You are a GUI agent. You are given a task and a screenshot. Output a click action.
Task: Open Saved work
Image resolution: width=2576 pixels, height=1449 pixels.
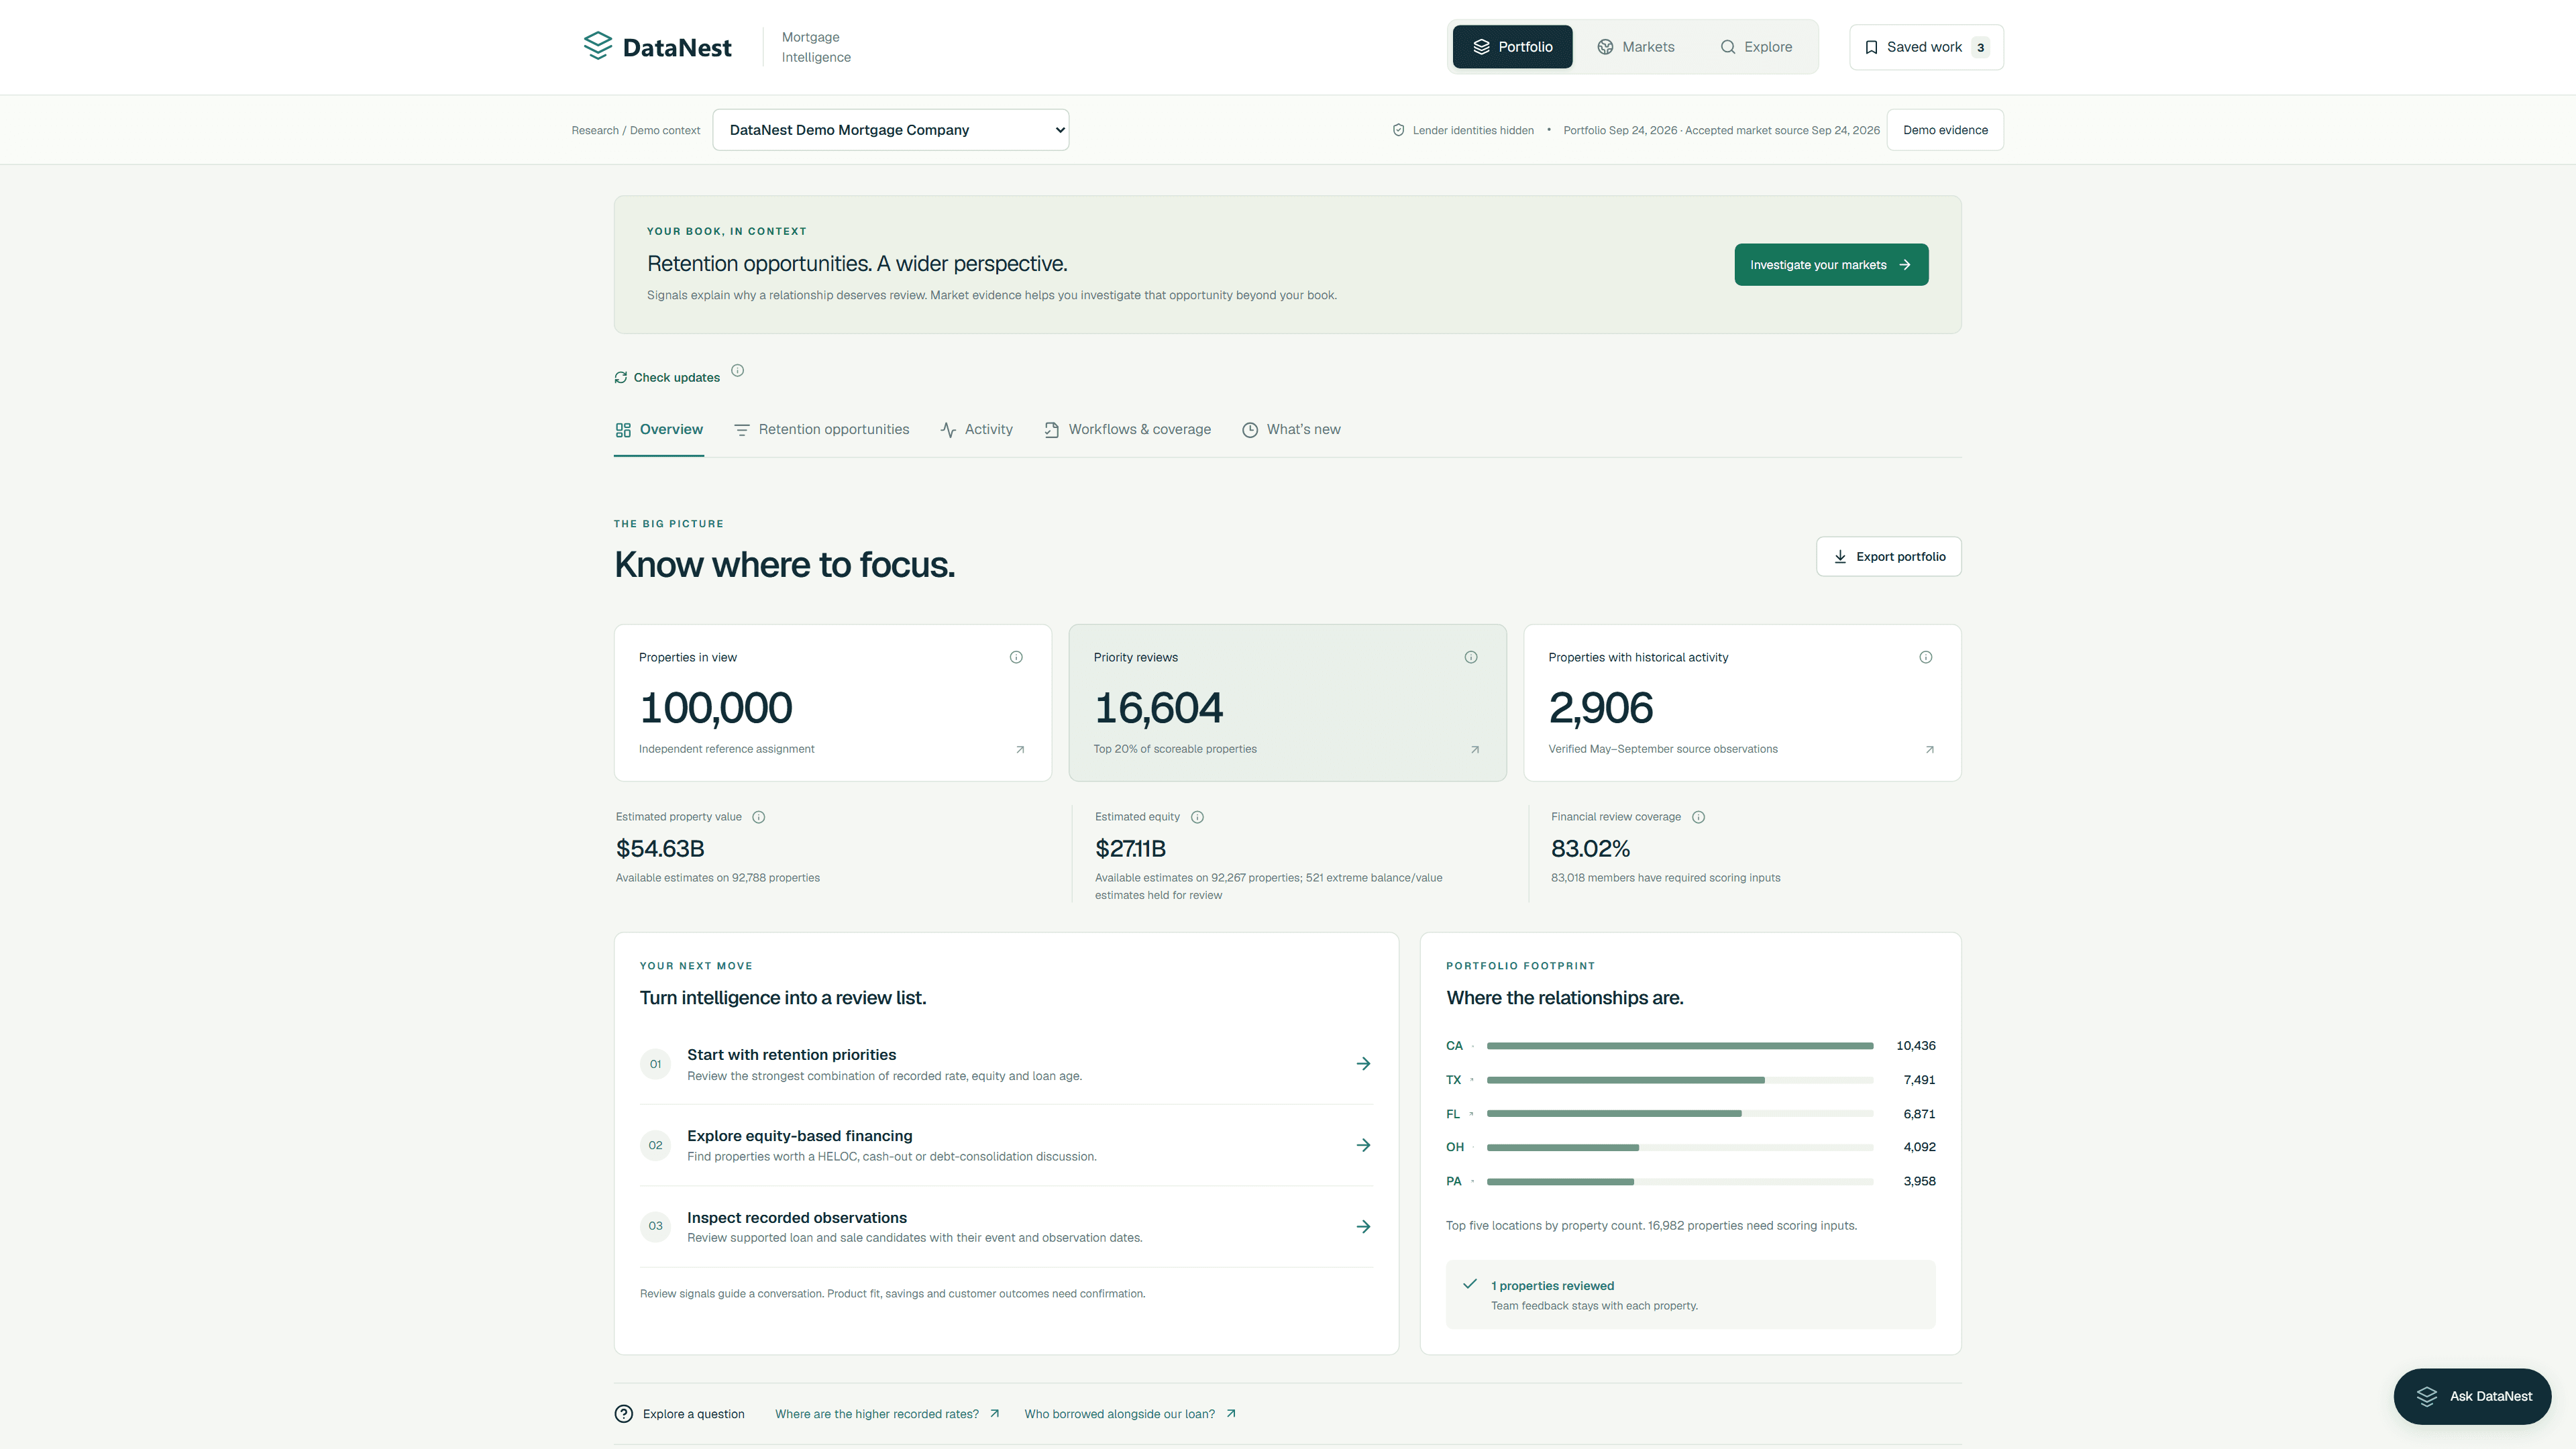[x=1926, y=47]
